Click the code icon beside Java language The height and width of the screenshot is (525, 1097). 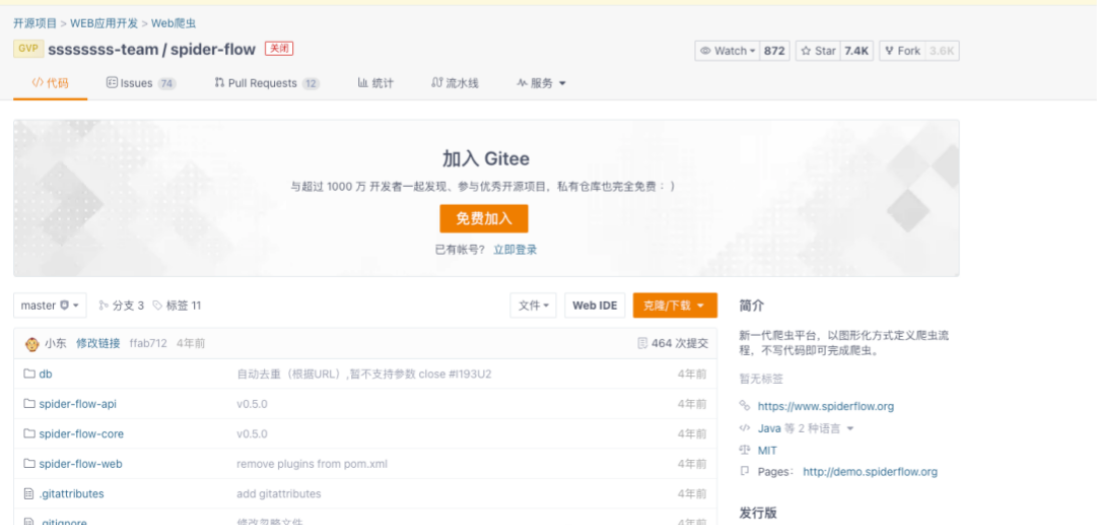point(745,428)
